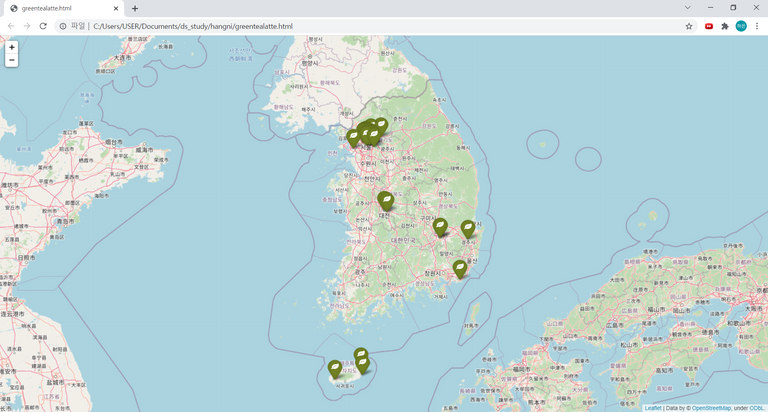The image size is (768, 412).
Task: Zoom out on the map with minus button
Action: 12,60
